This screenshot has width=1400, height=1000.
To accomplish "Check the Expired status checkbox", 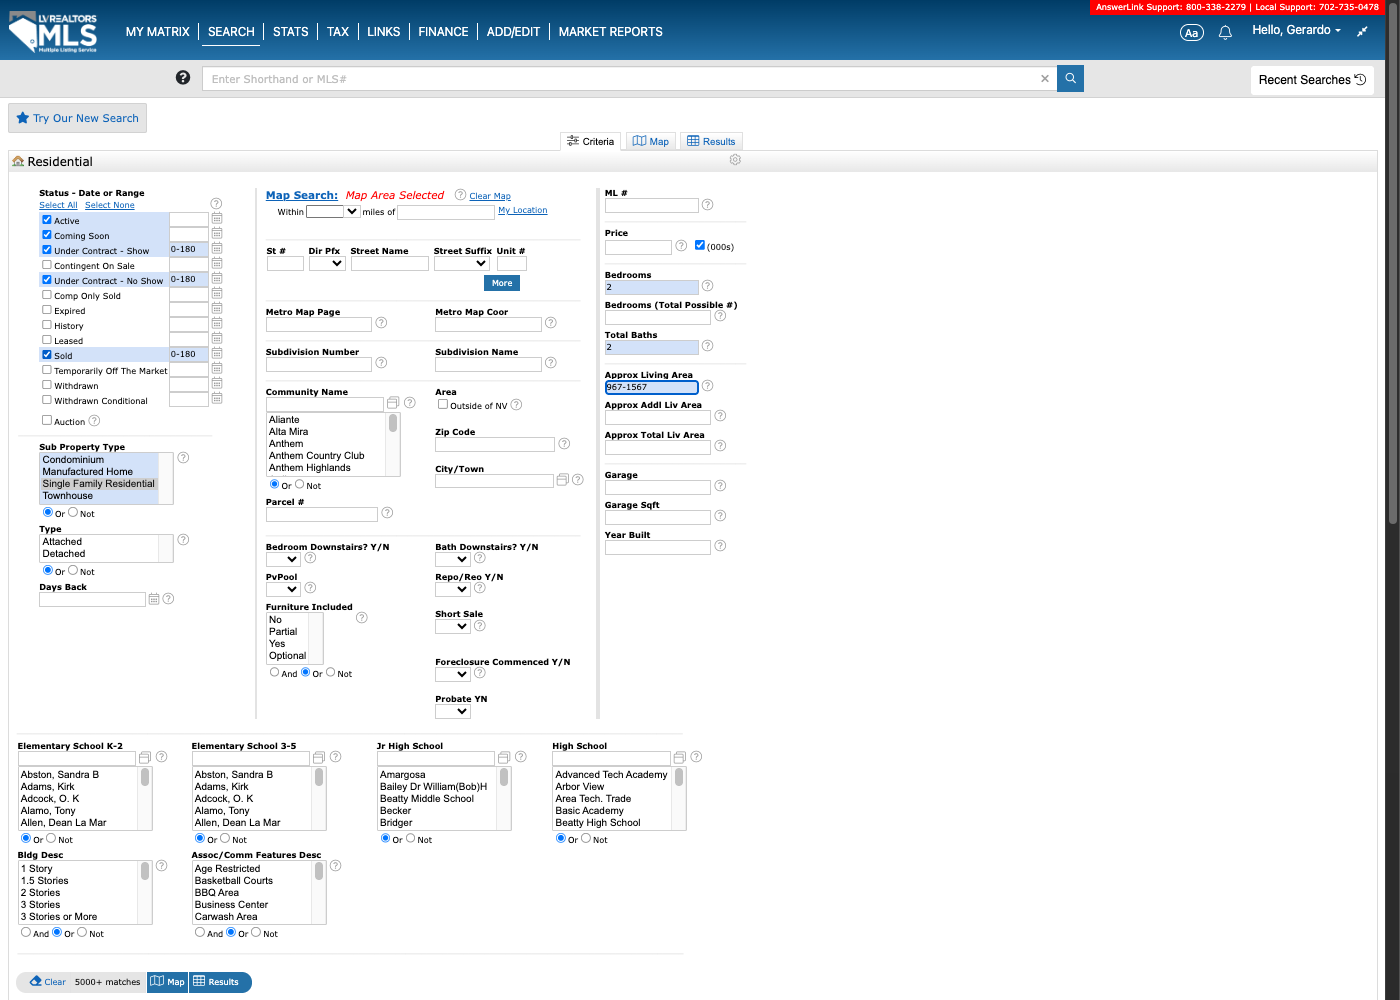I will (x=47, y=309).
